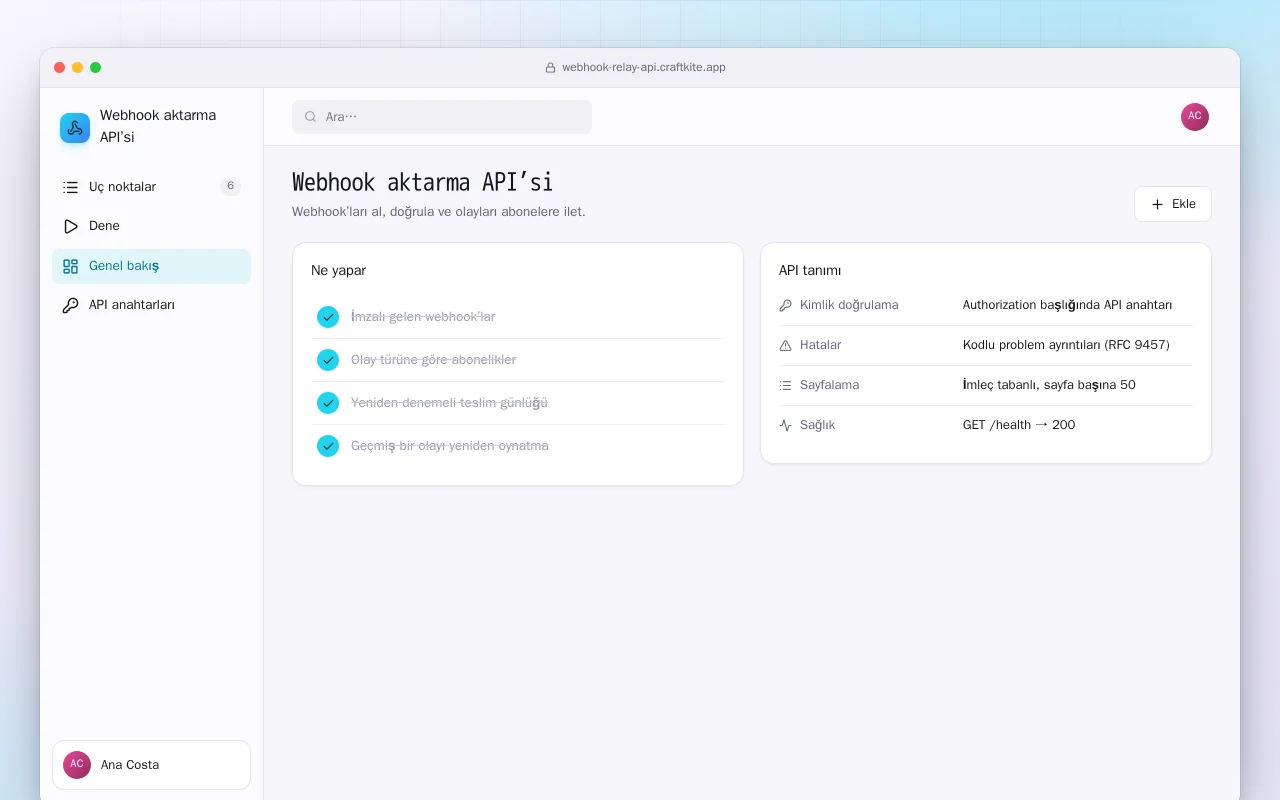Click the "Ne yapar" card heading
This screenshot has width=1280, height=800.
338,270
